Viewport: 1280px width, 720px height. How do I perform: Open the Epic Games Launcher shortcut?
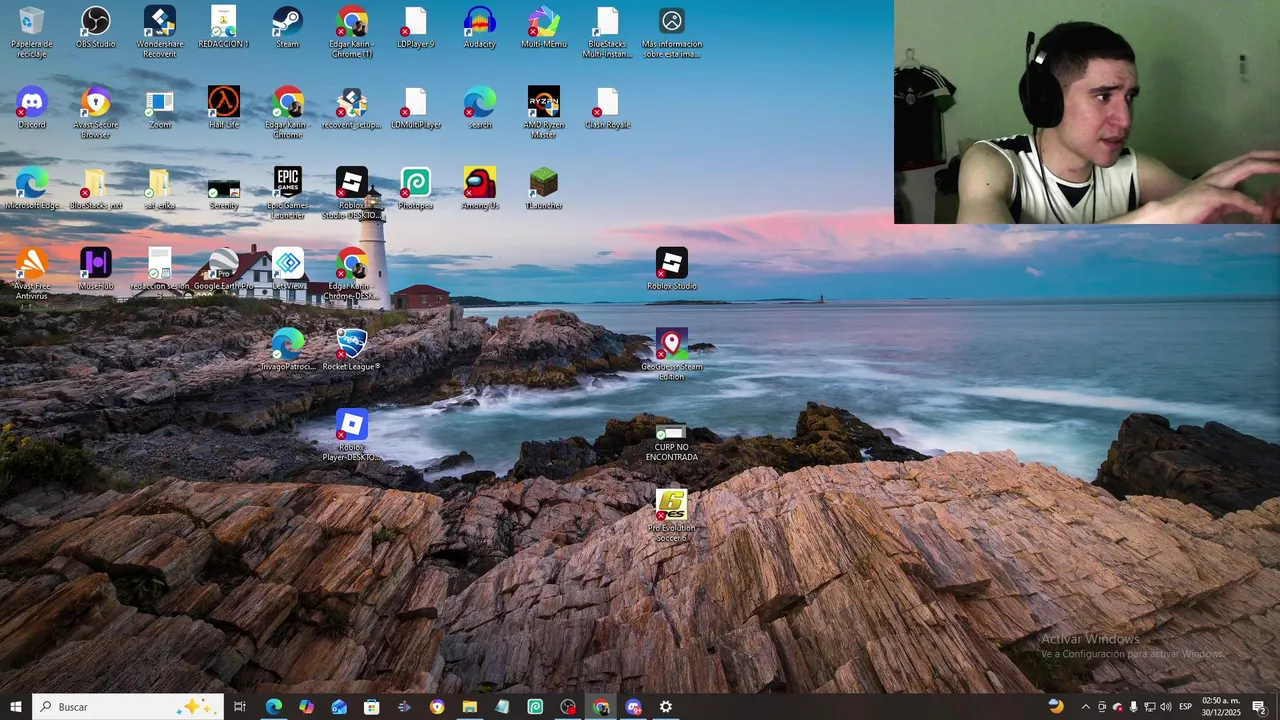point(288,193)
